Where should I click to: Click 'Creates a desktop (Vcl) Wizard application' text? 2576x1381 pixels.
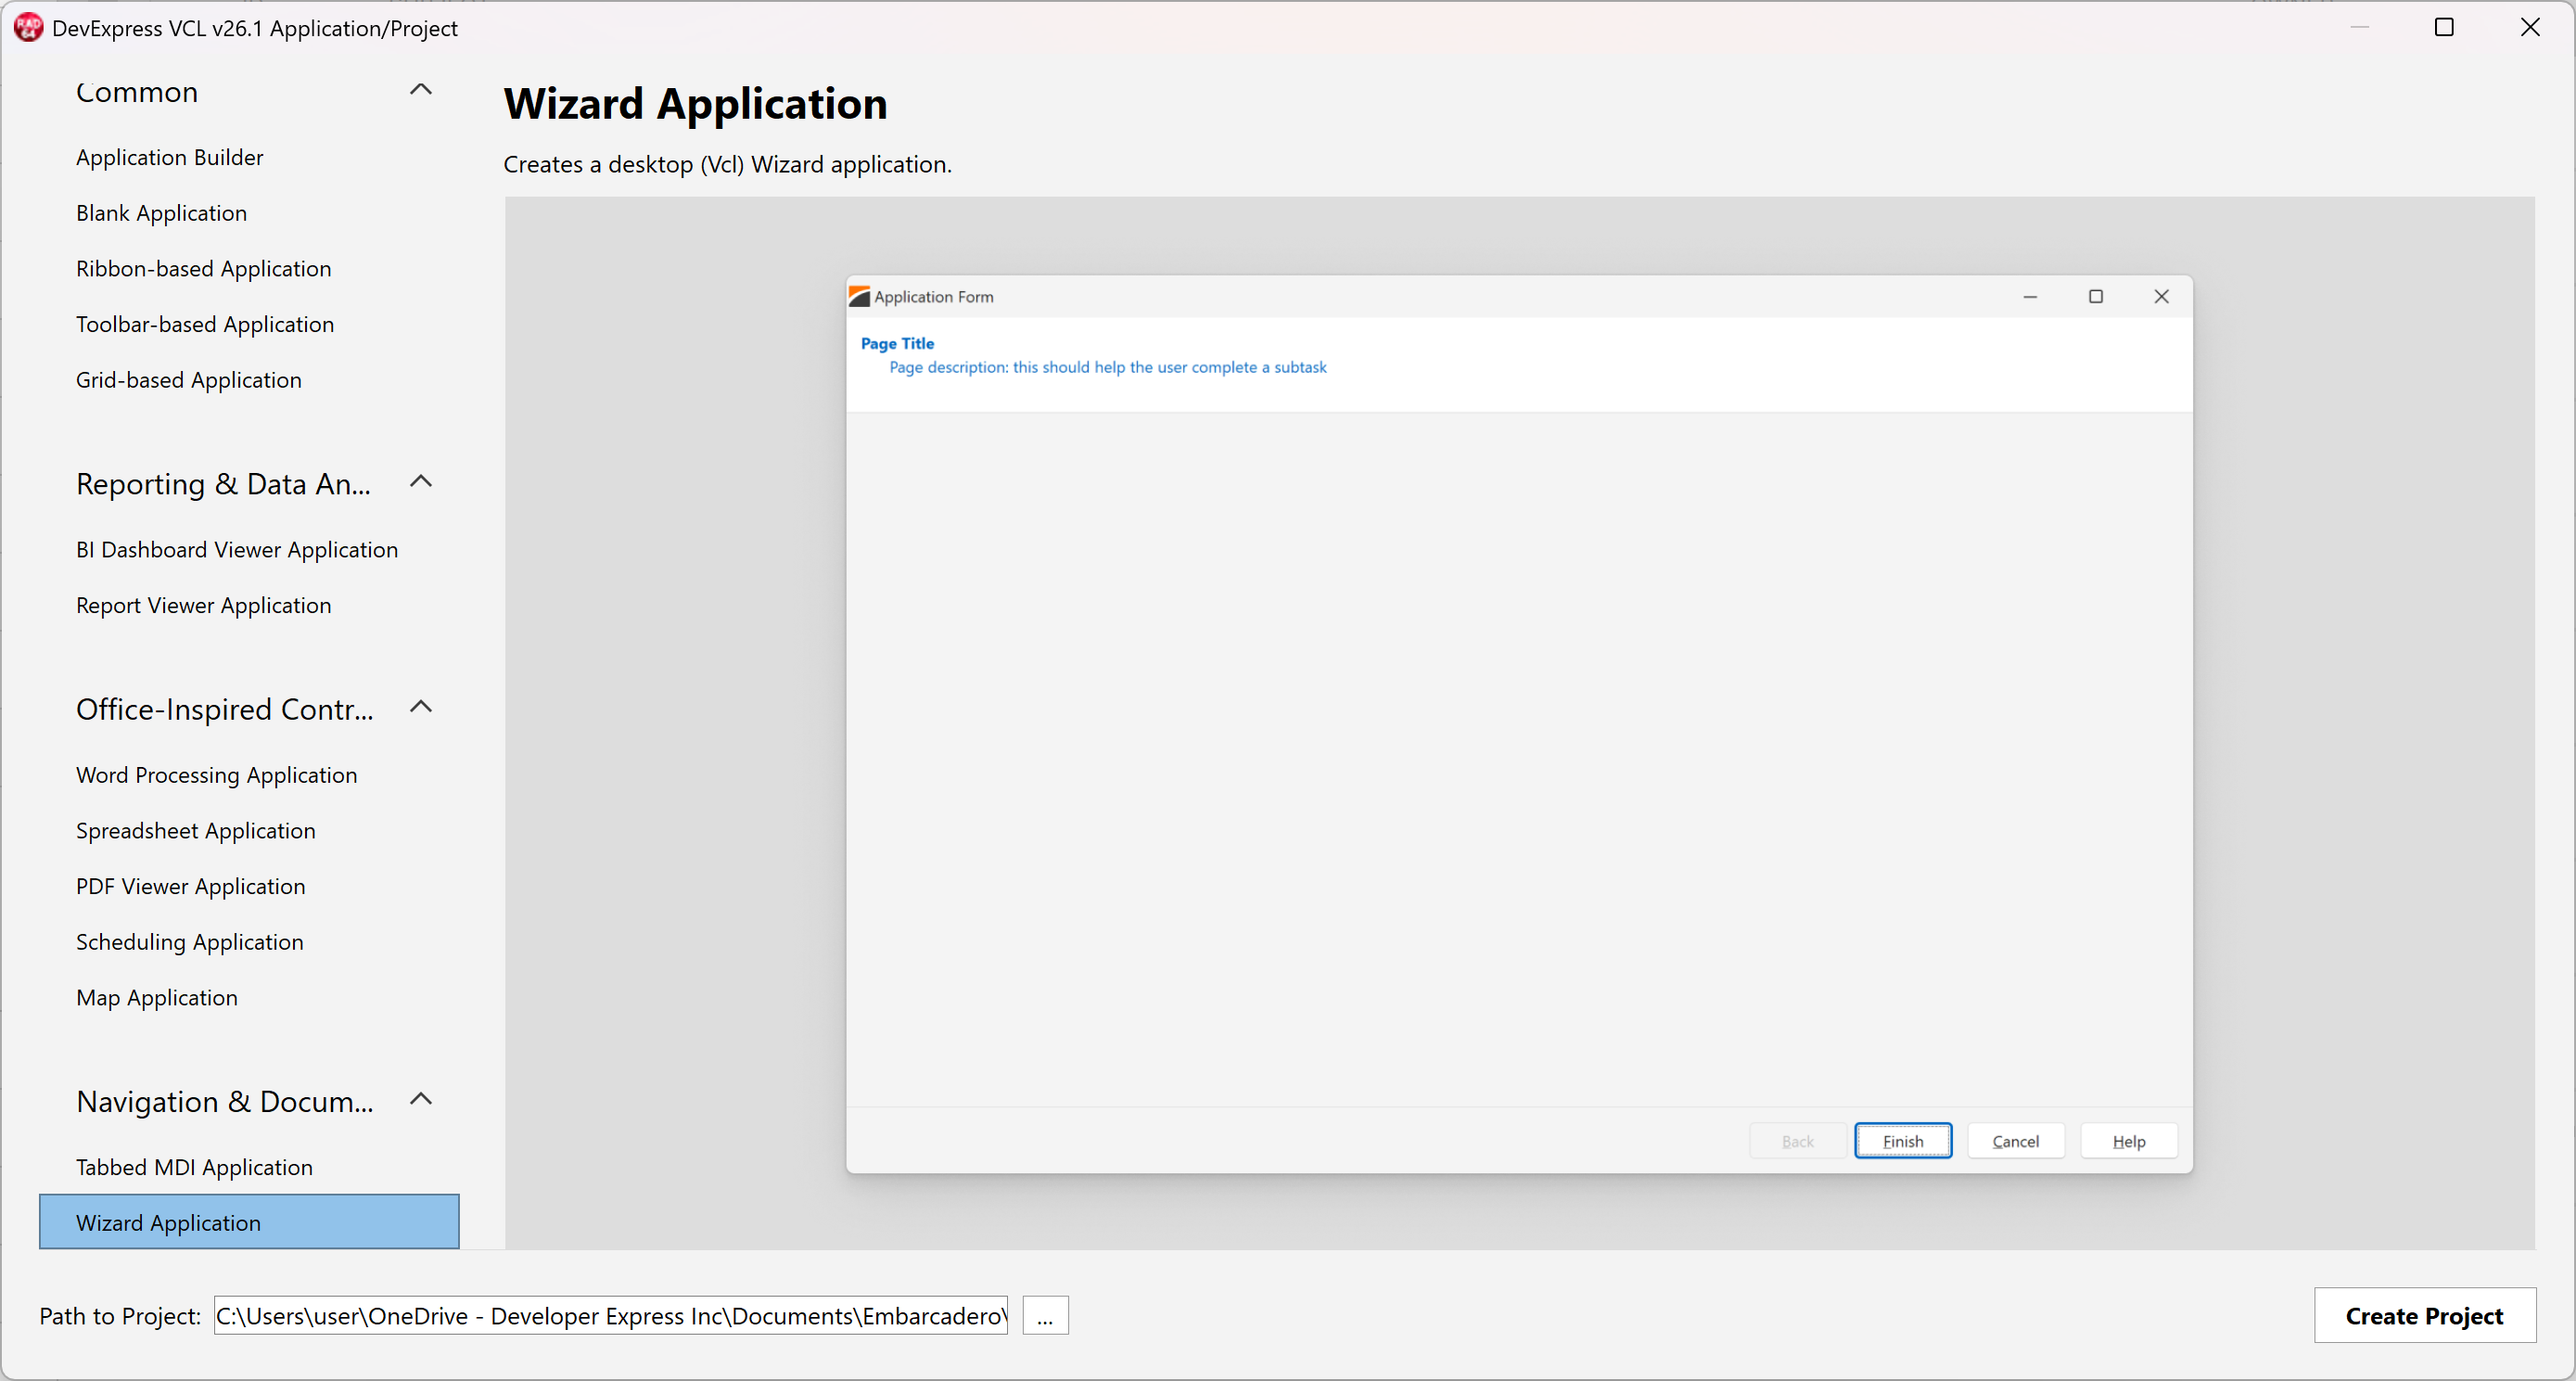[727, 164]
